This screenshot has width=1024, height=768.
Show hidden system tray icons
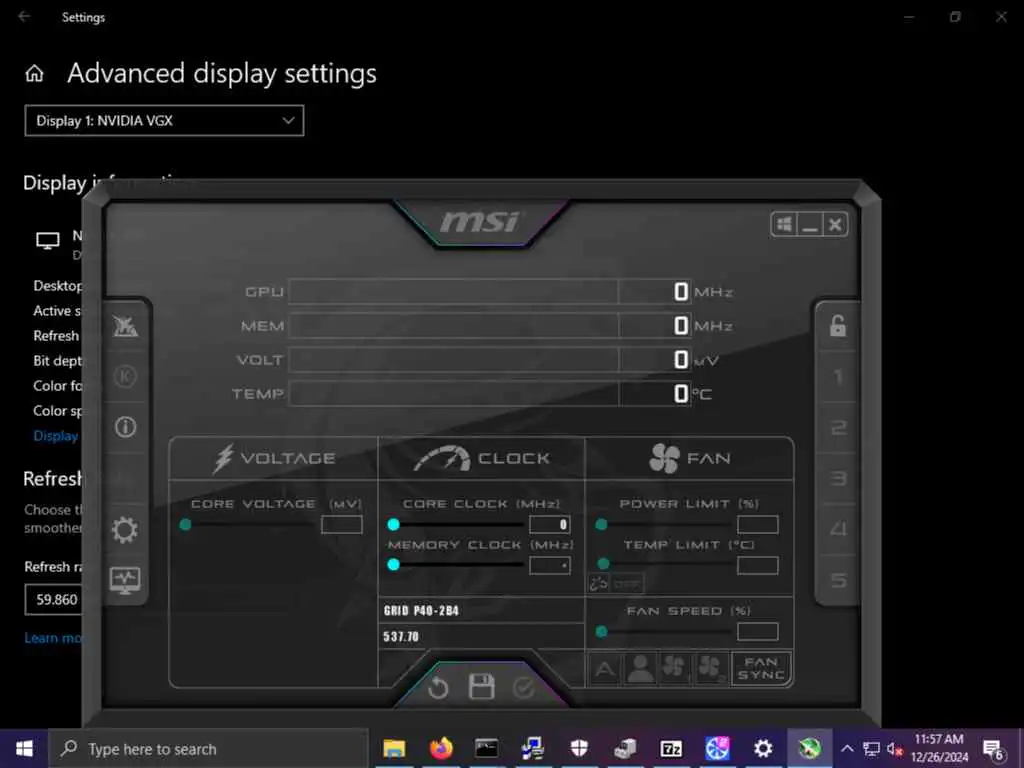click(847, 748)
